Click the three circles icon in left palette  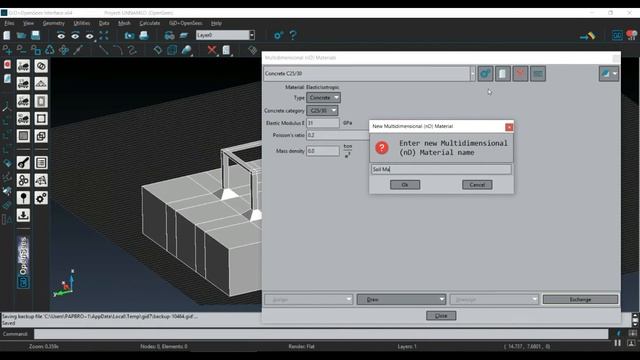23,180
